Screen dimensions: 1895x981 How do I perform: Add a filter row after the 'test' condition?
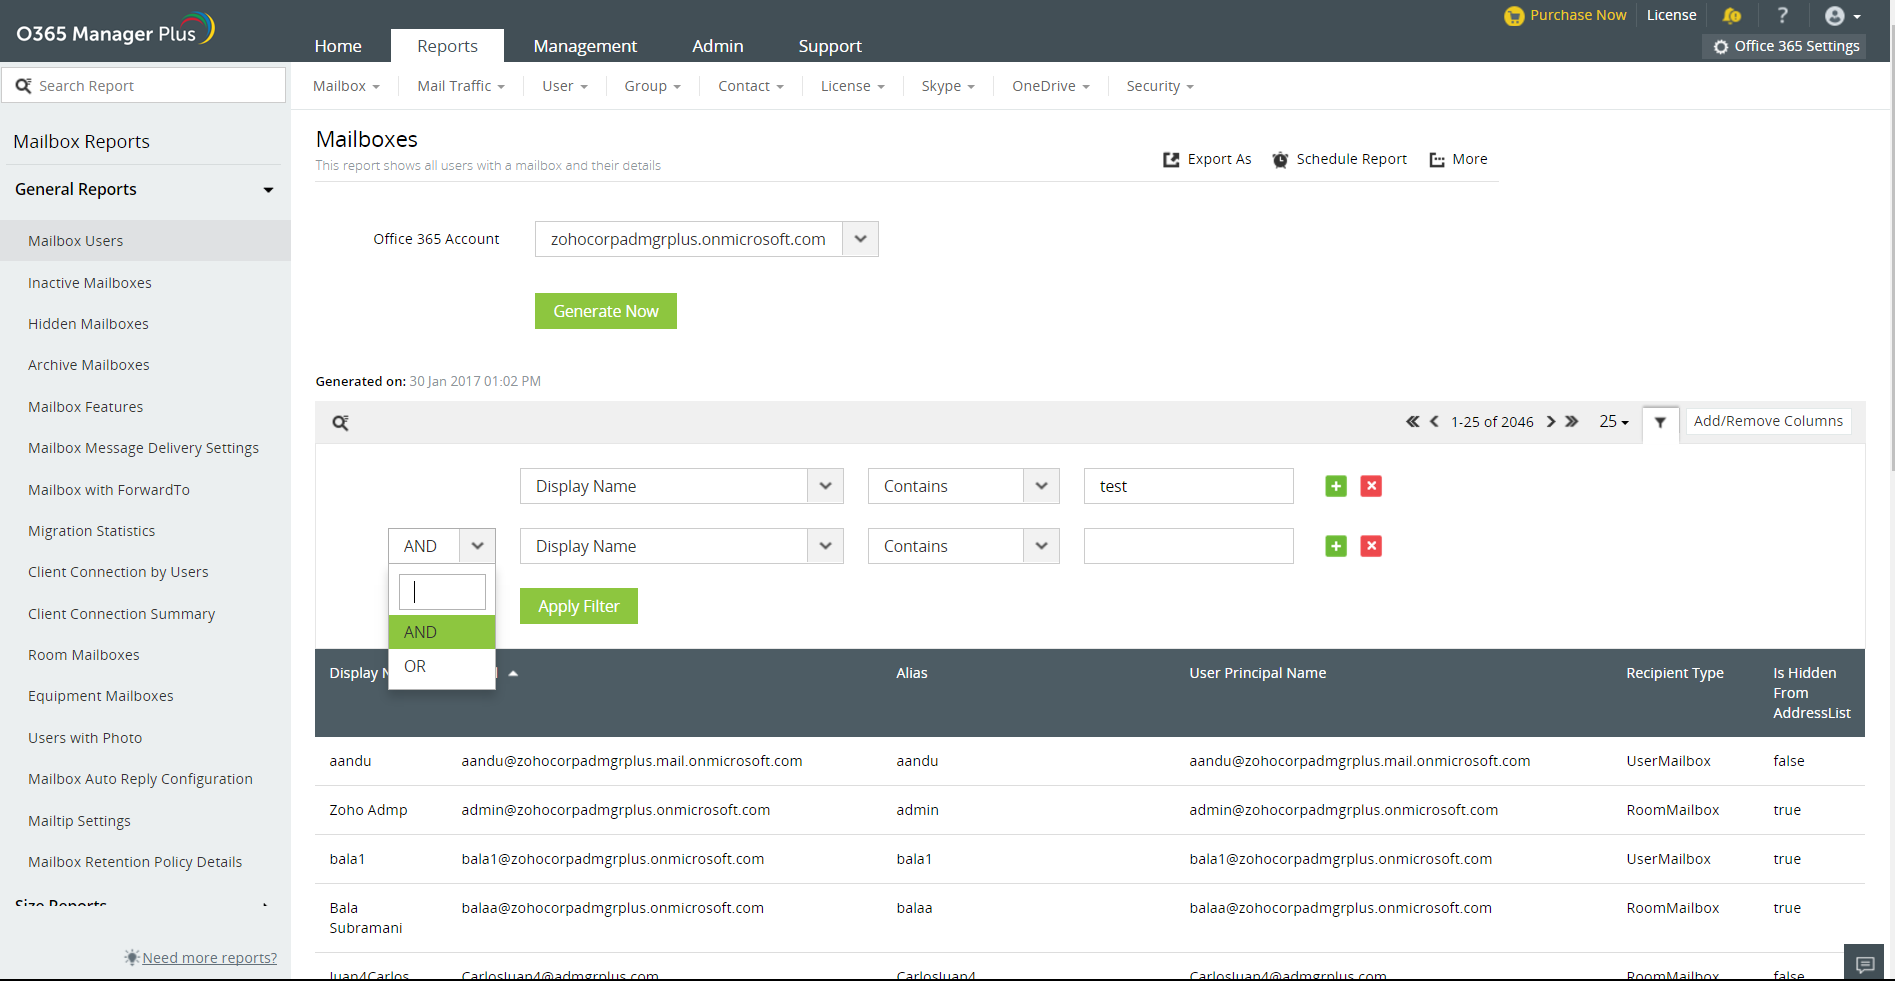[x=1336, y=486]
